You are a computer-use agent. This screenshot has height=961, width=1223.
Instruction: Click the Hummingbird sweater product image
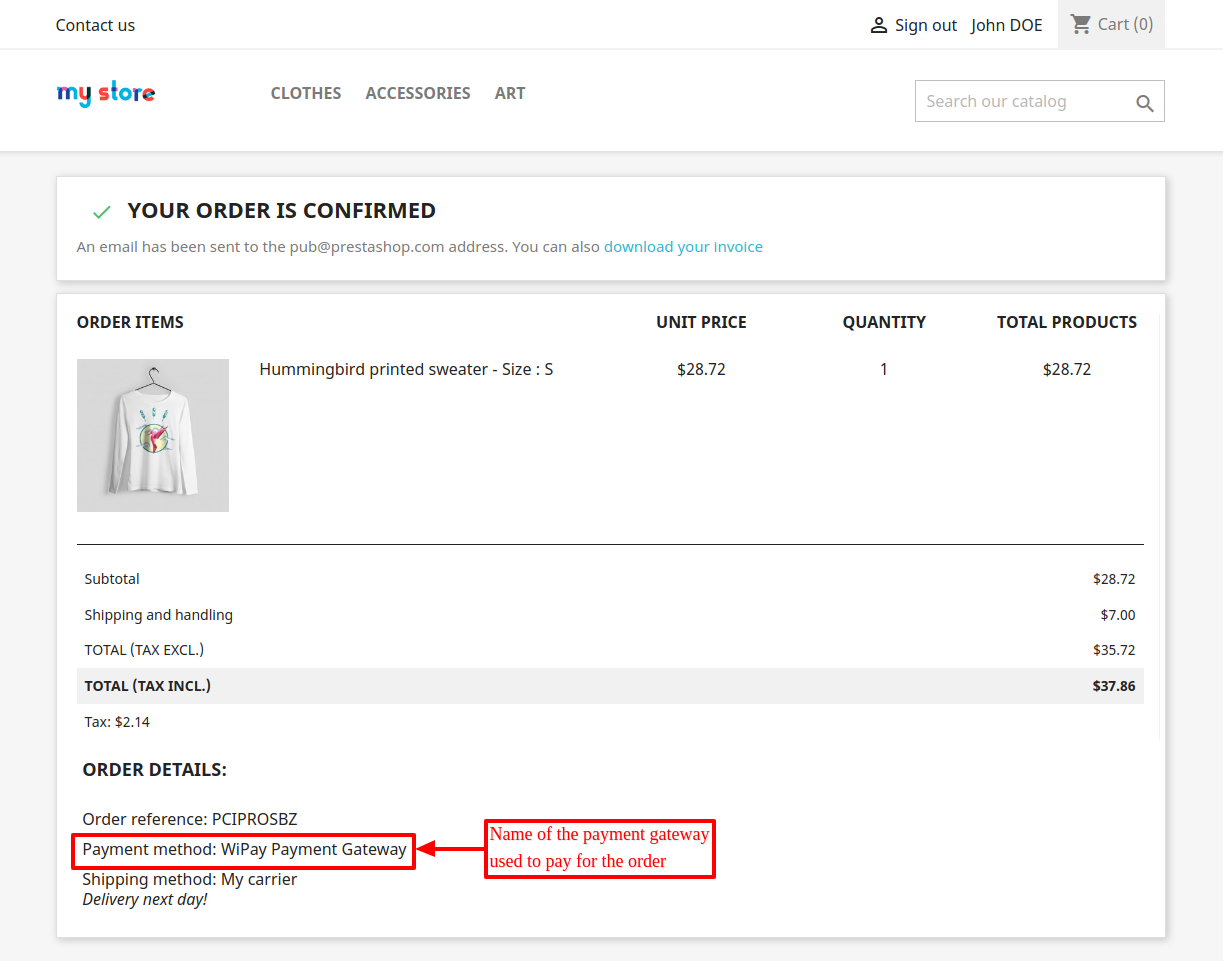[152, 435]
